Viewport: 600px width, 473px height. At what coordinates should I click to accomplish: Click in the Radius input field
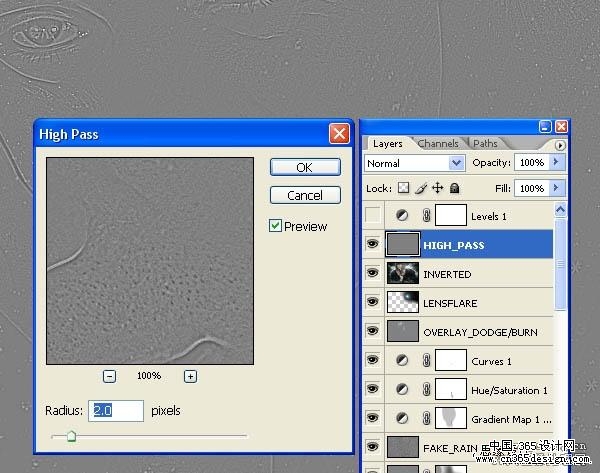pos(116,411)
